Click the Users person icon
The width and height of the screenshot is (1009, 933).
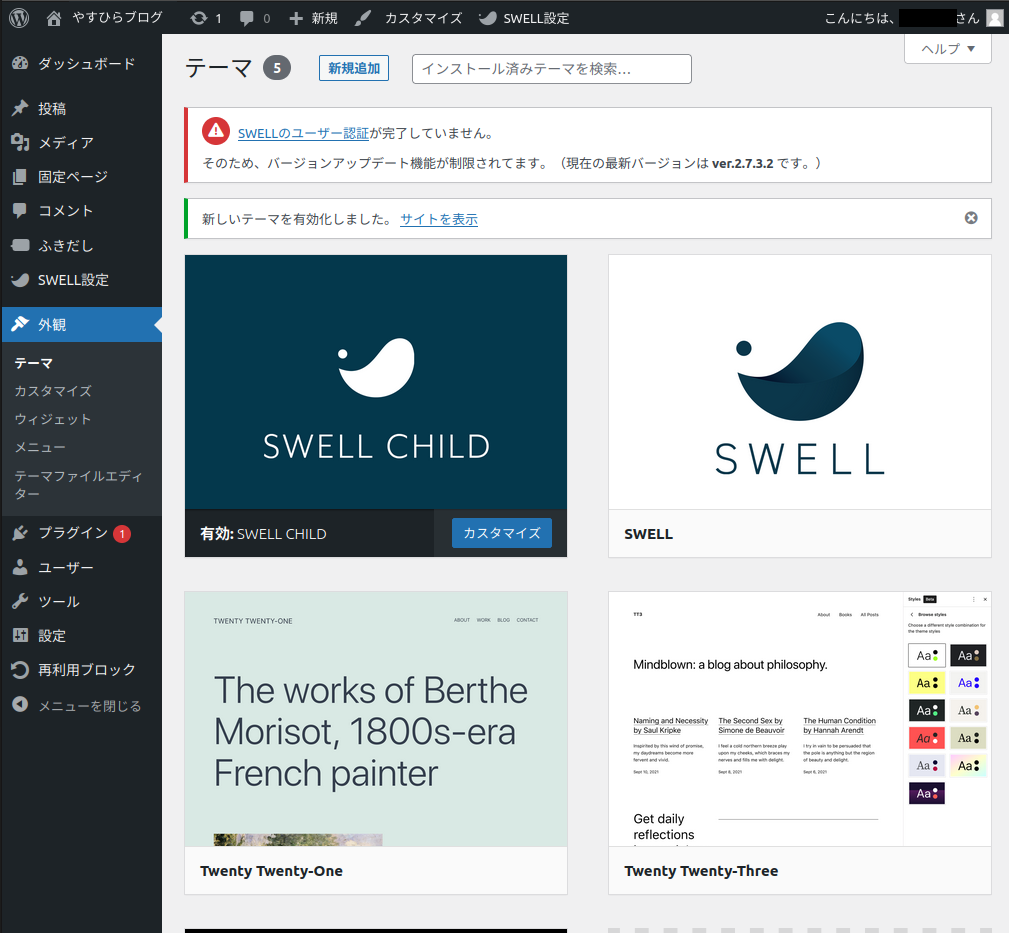pyautogui.click(x=21, y=567)
